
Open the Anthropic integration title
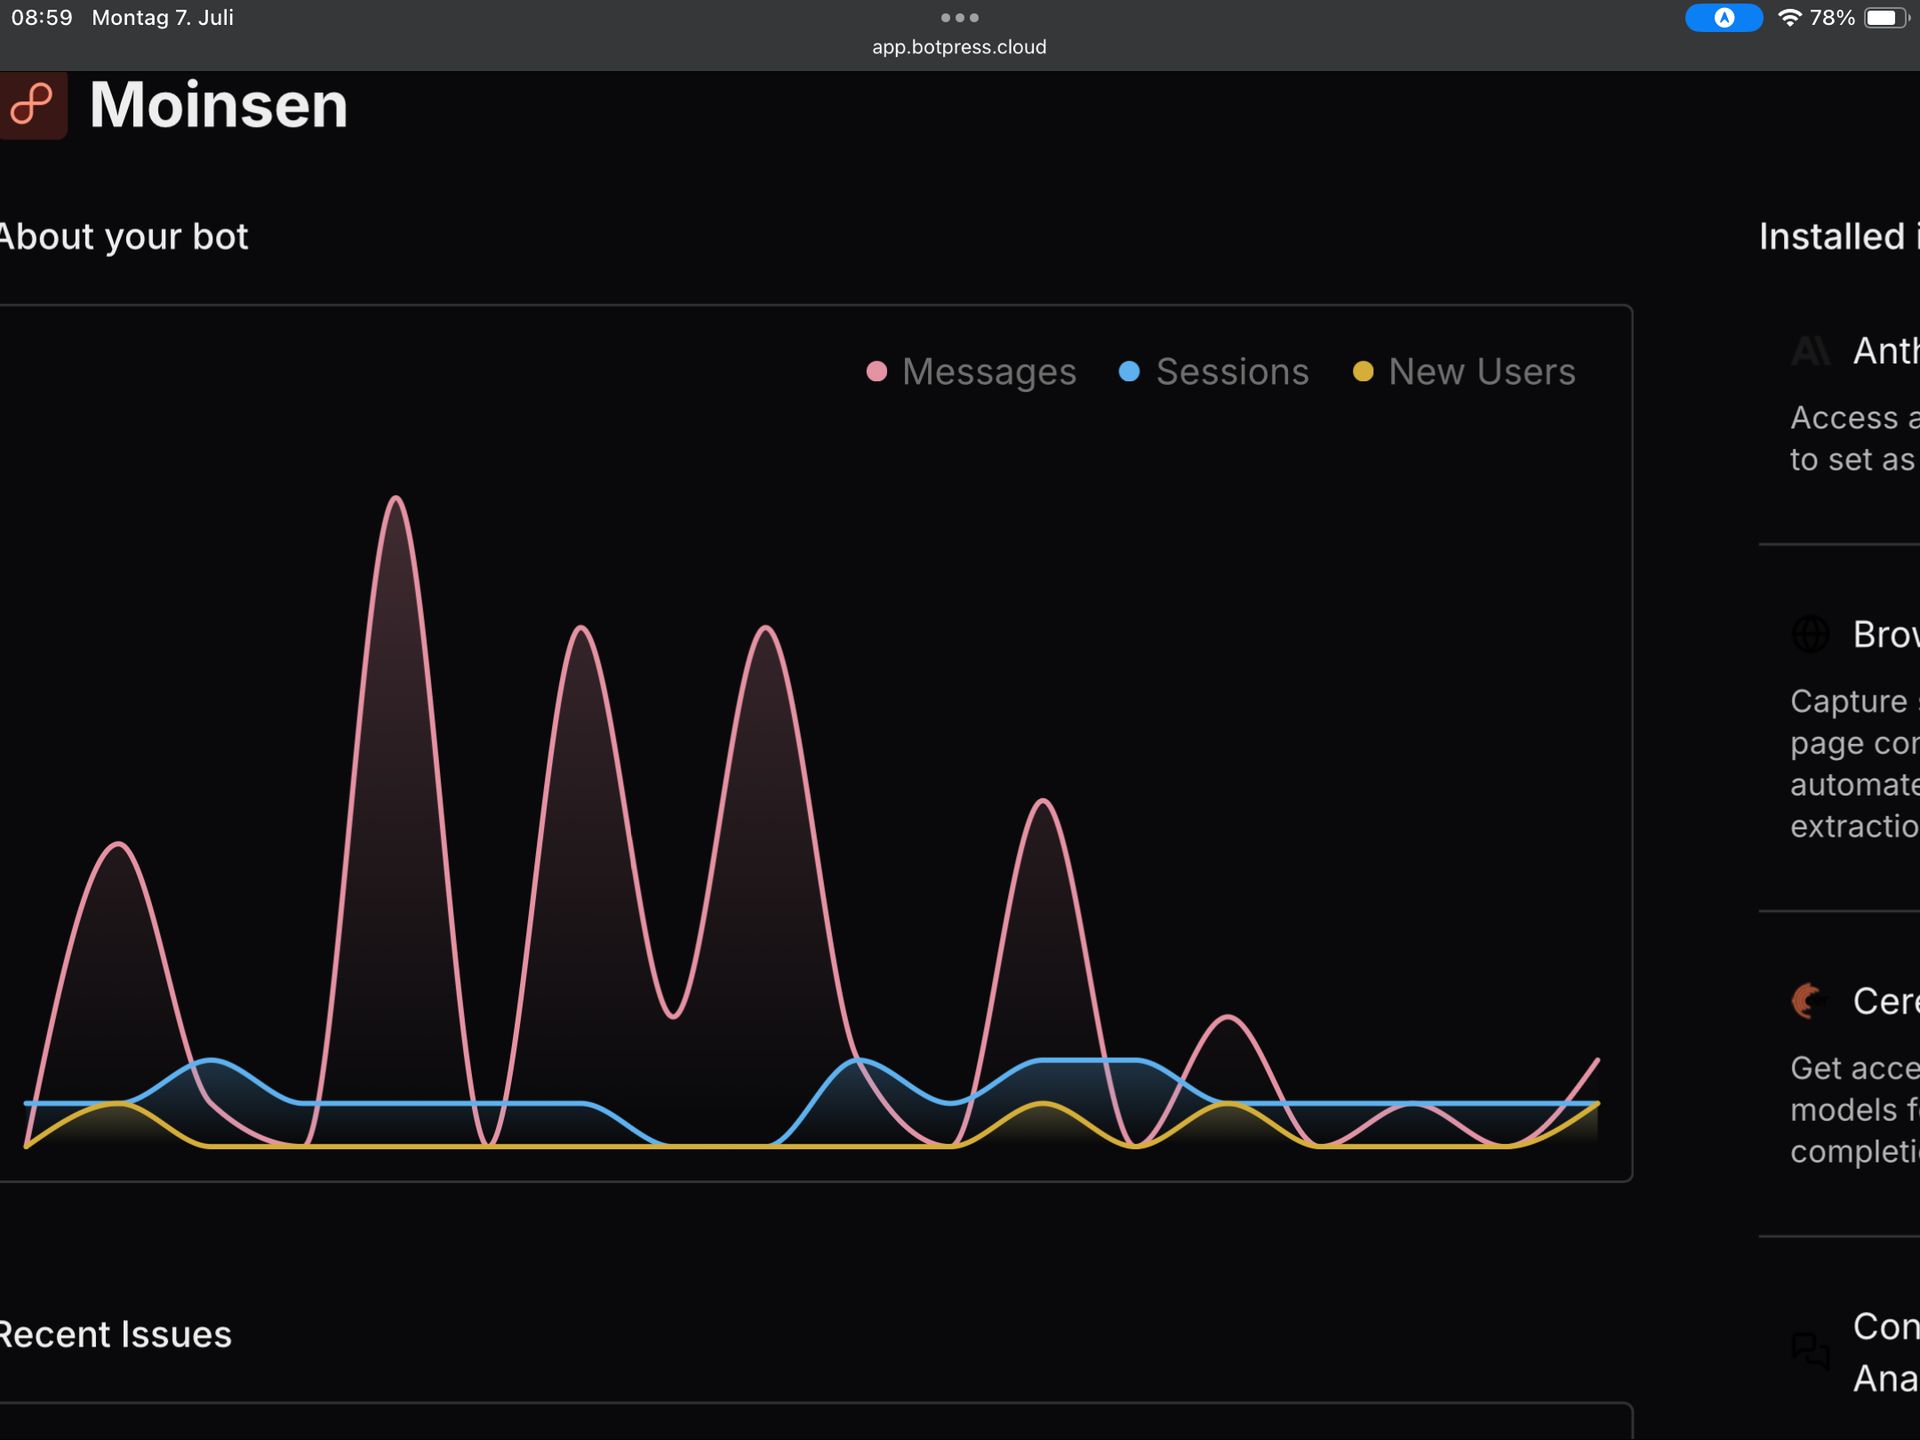click(1885, 351)
